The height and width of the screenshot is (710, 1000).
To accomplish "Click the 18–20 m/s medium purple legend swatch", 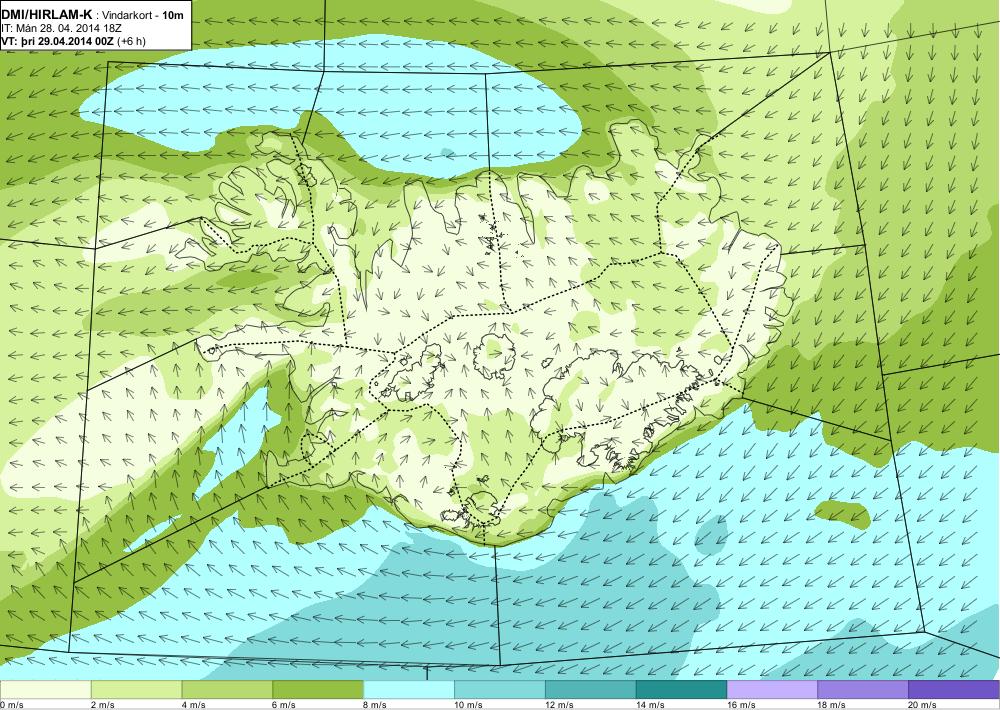I will [x=864, y=690].
